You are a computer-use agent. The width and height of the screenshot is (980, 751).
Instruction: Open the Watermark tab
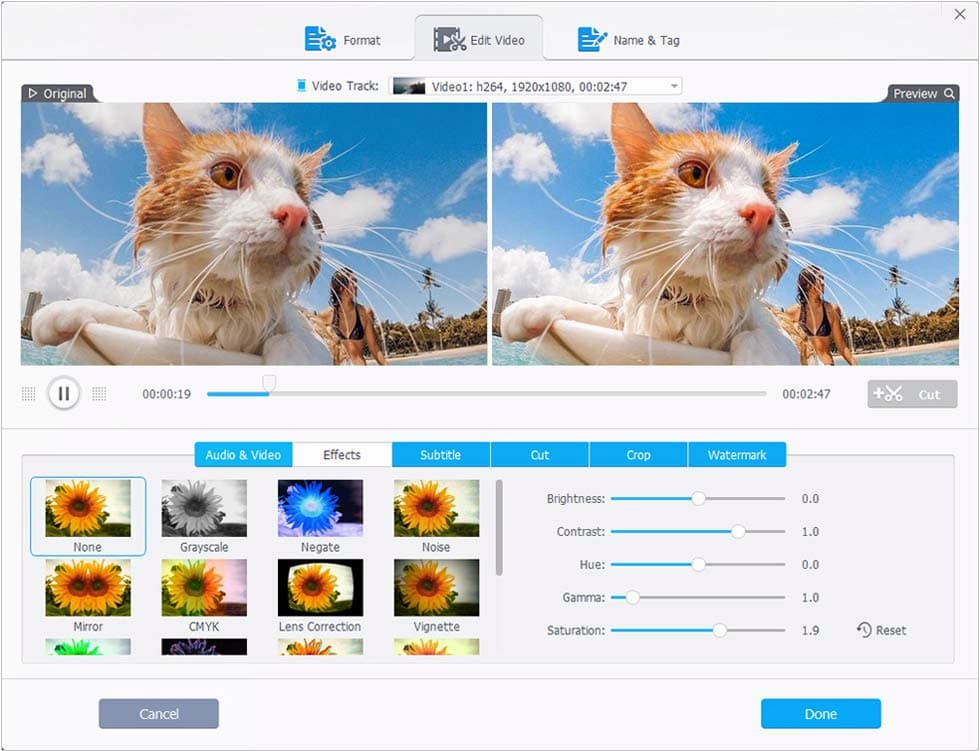click(737, 454)
